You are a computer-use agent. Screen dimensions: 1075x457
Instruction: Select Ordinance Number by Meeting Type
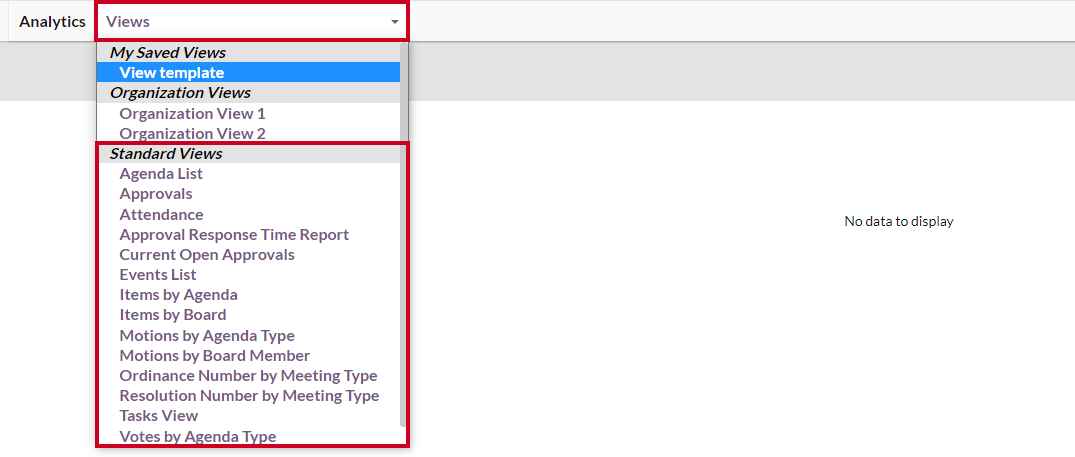[x=248, y=376]
